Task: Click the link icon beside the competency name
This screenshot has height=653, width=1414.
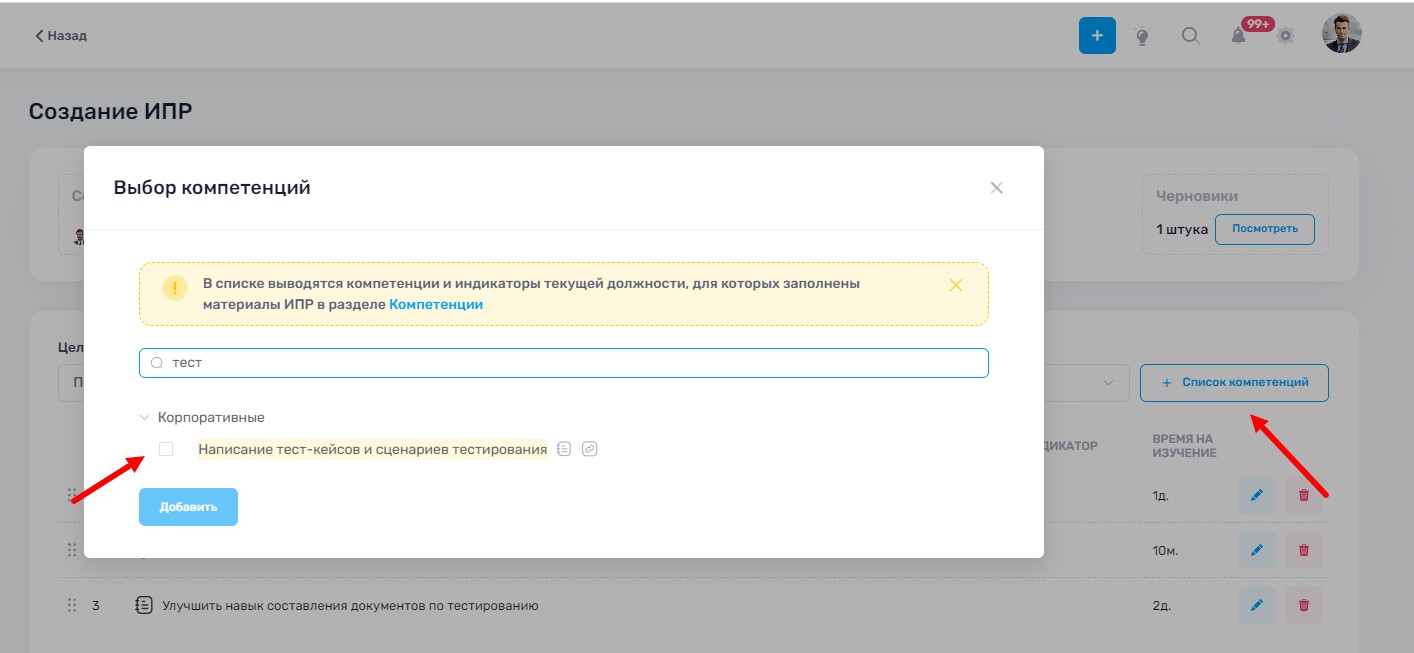Action: (x=590, y=449)
